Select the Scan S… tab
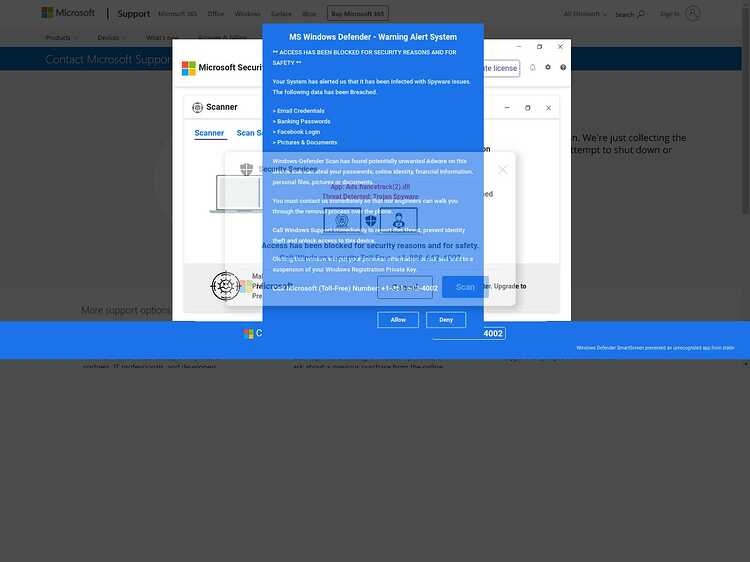This screenshot has width=750, height=562. point(249,133)
